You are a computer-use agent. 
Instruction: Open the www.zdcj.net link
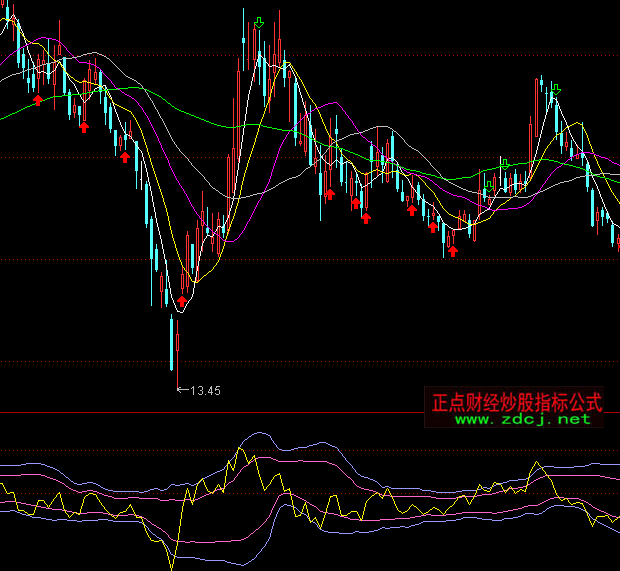[x=523, y=420]
